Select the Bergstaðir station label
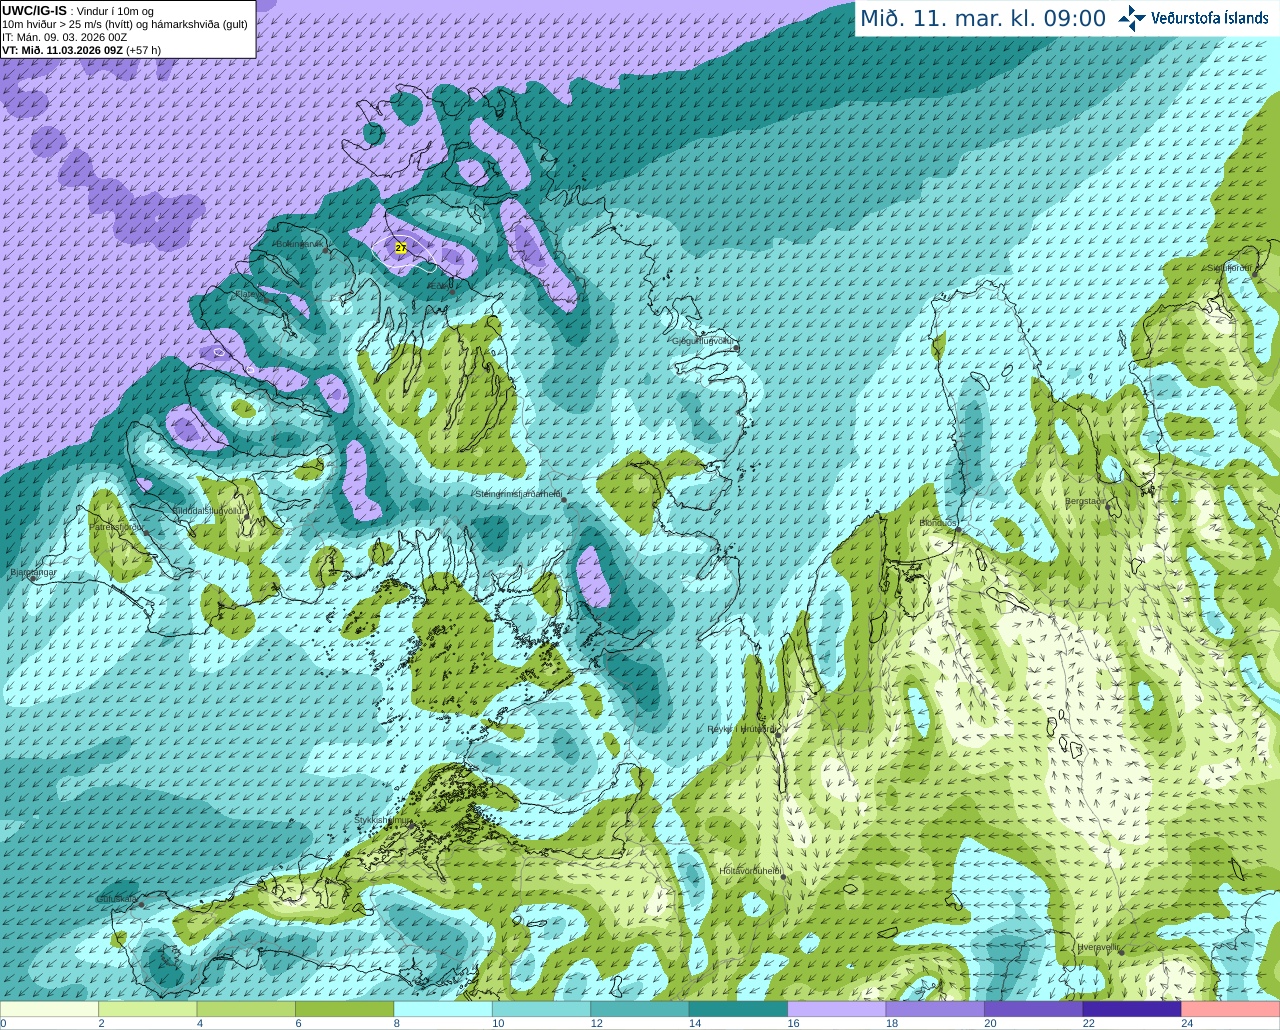 click(x=1088, y=501)
